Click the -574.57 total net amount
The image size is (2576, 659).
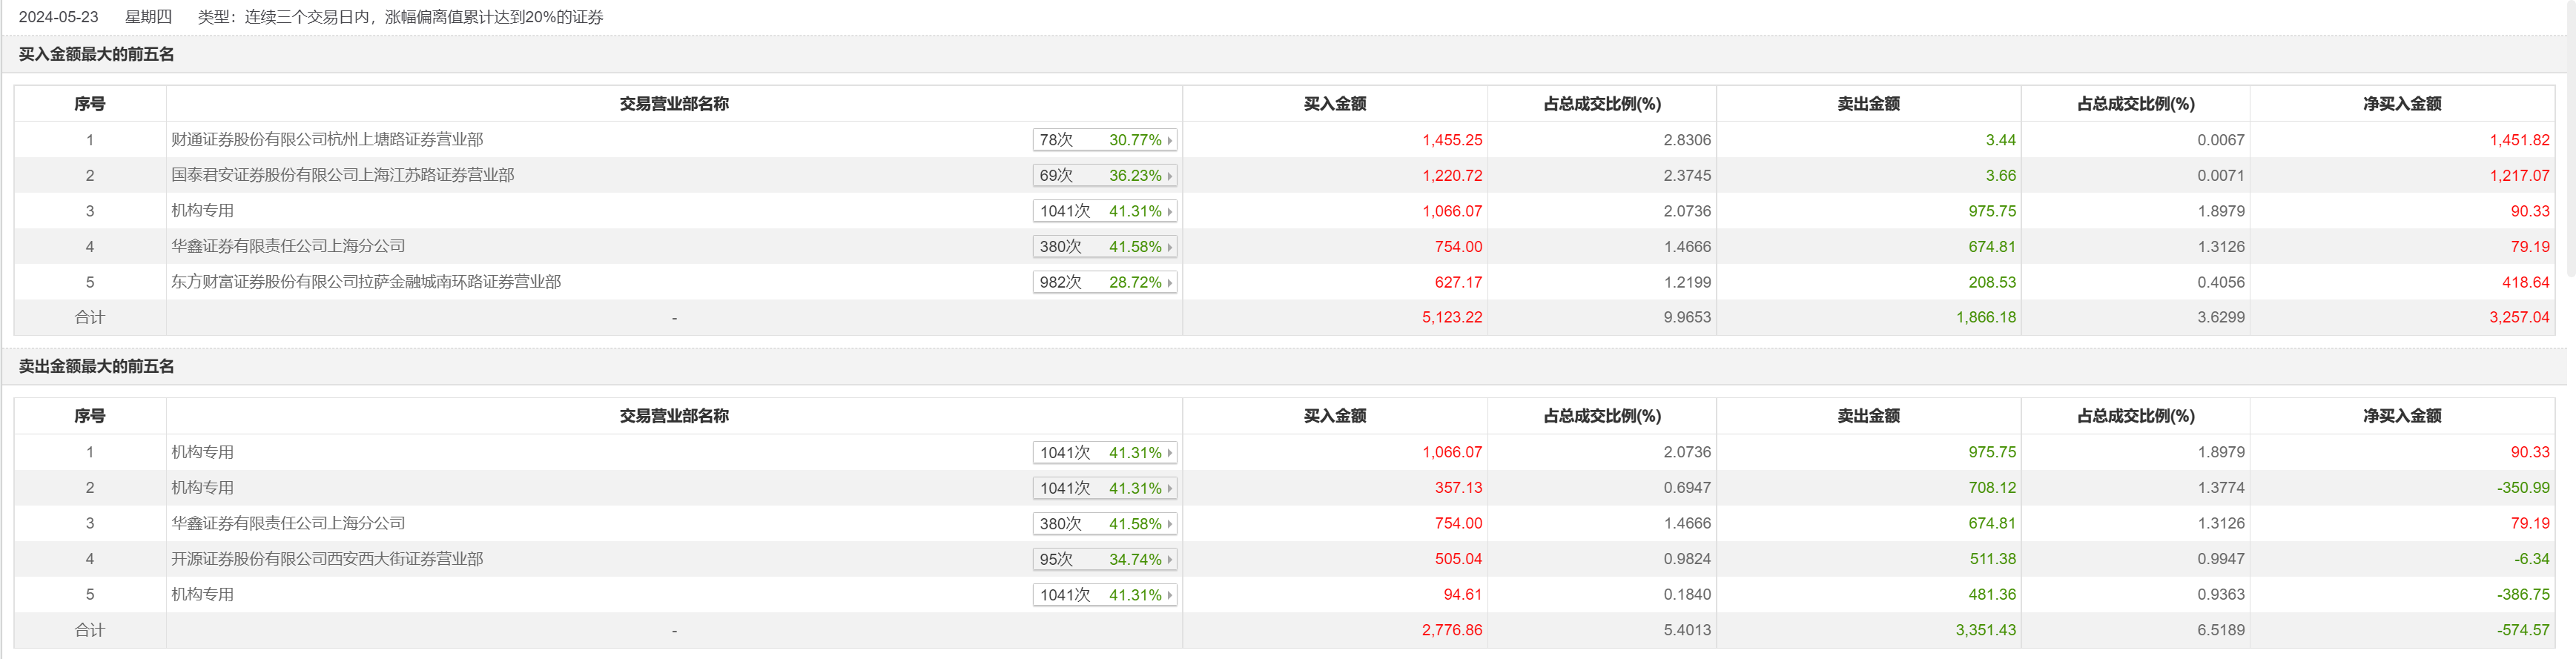point(2523,630)
